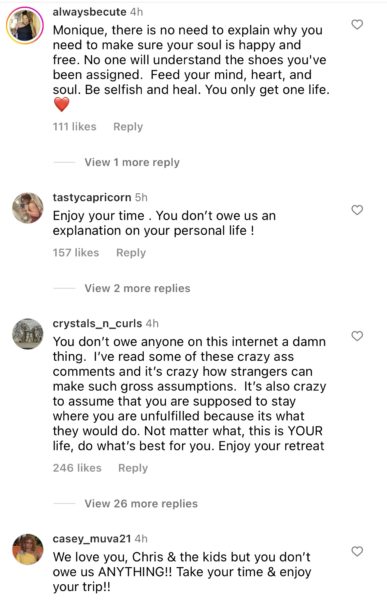The width and height of the screenshot is (387, 600).
Task: Open casey_muva21's profile avatar
Action: 28,549
